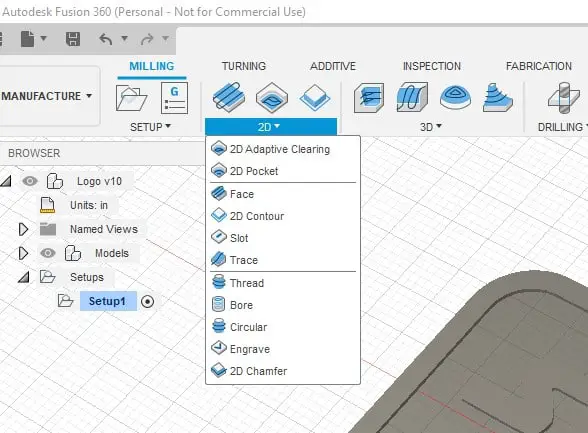The image size is (588, 433).
Task: Click the 3D Adaptive Clearing ribbon icon
Action: point(369,98)
